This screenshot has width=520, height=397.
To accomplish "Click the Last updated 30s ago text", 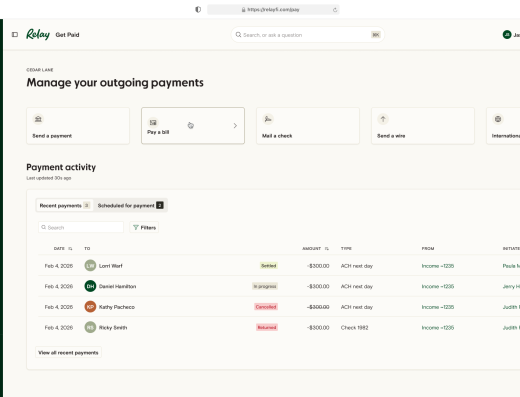I will pyautogui.click(x=49, y=178).
